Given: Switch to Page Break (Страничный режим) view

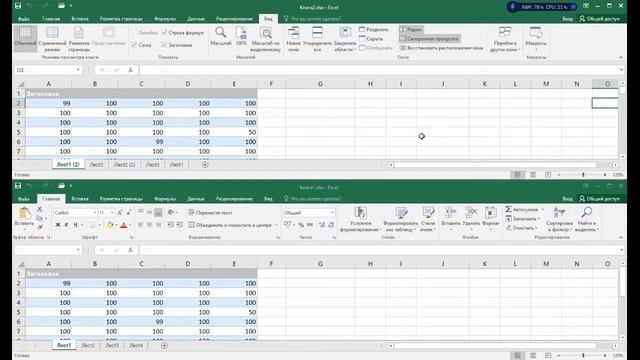Looking at the screenshot, I should pyautogui.click(x=52, y=38).
